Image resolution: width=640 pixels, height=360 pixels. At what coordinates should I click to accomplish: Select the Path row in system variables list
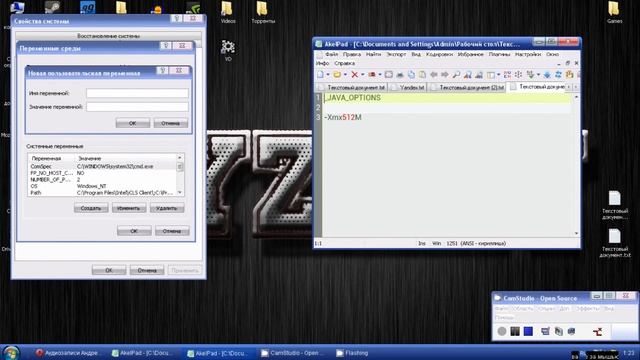coord(102,193)
